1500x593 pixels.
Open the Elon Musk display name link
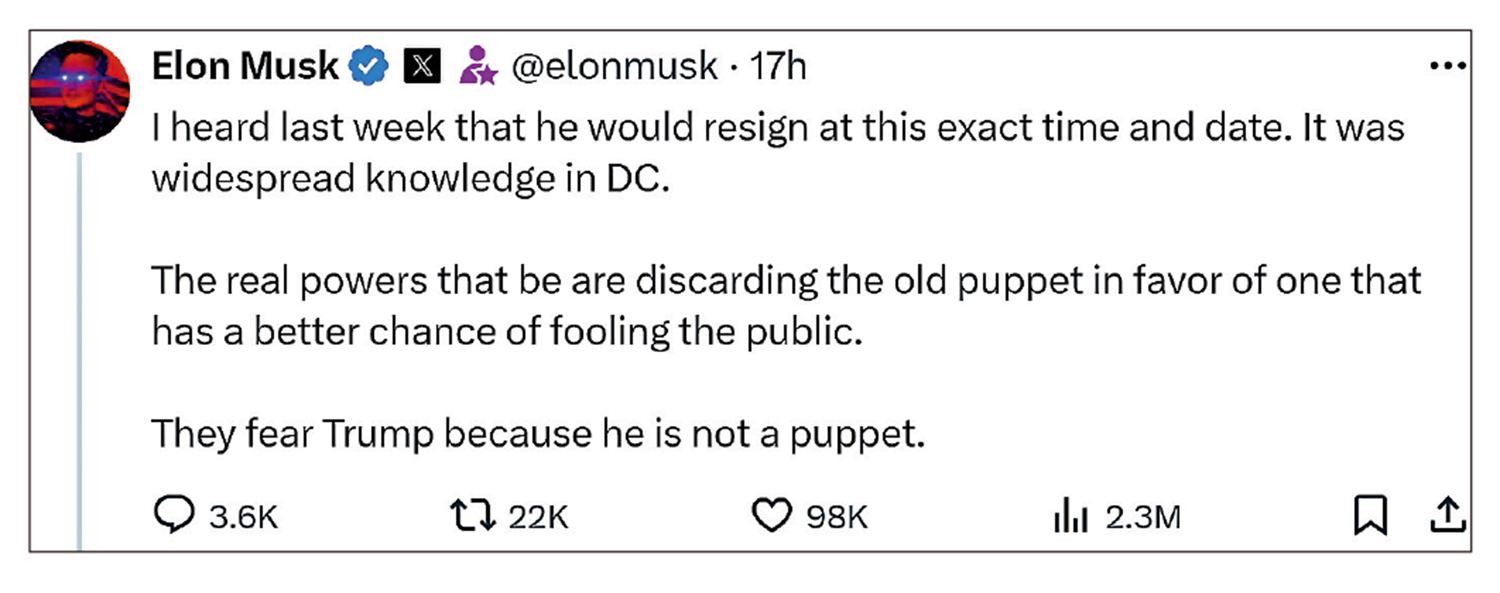[x=245, y=67]
